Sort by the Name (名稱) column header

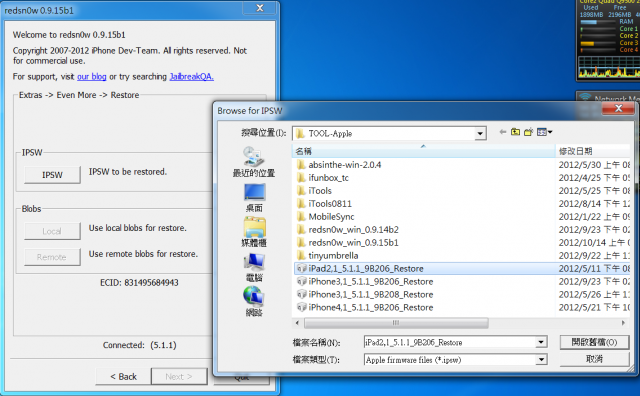tap(424, 151)
